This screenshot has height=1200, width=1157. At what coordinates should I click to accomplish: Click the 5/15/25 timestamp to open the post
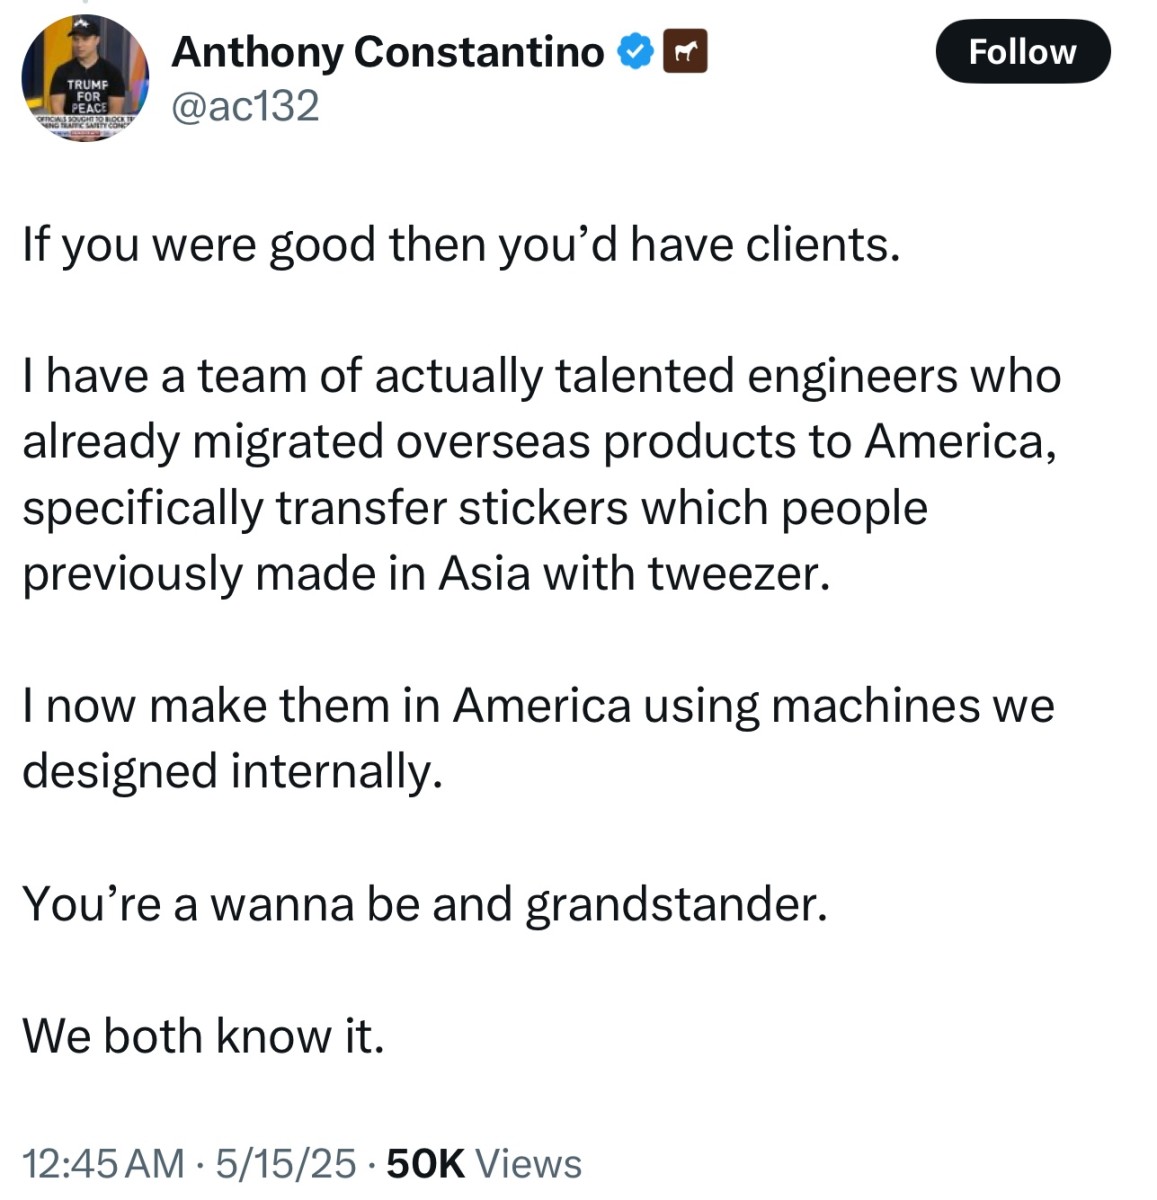pos(283,1163)
